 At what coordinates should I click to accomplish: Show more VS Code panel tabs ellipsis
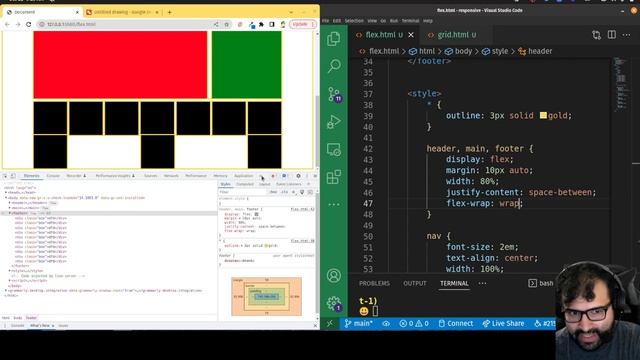coord(482,283)
